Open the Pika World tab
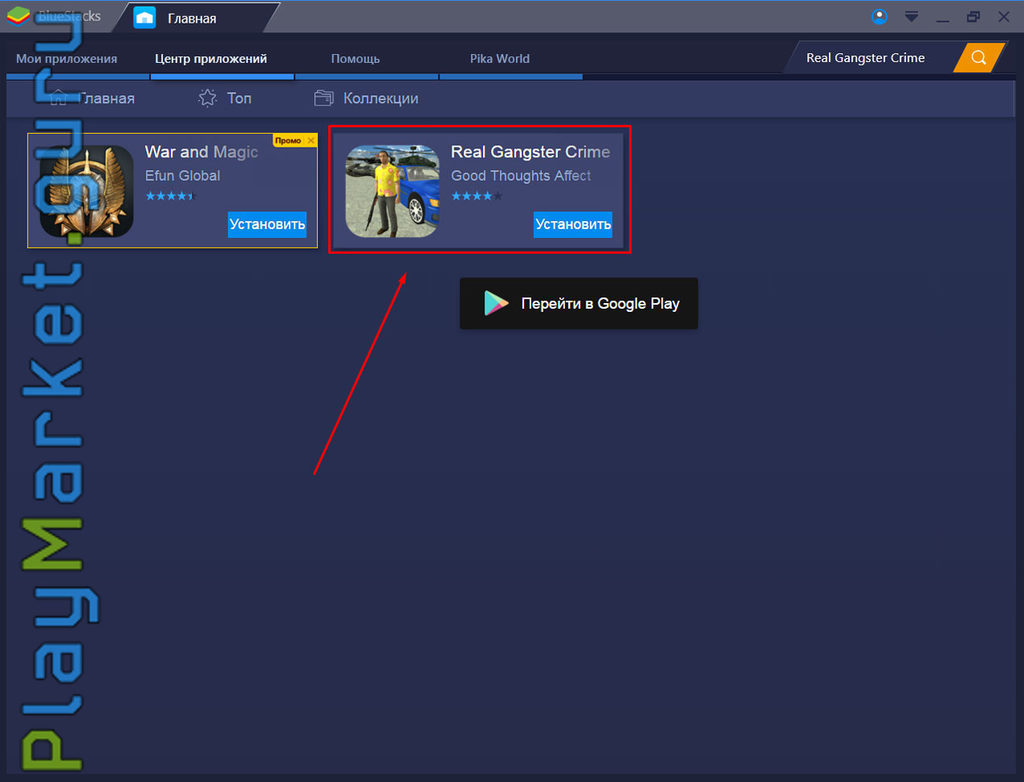This screenshot has width=1024, height=782. 500,59
